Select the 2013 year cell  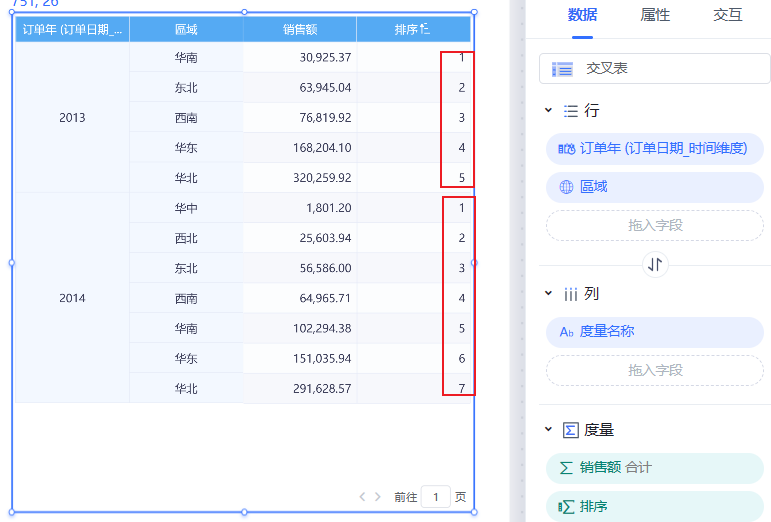tap(72, 117)
